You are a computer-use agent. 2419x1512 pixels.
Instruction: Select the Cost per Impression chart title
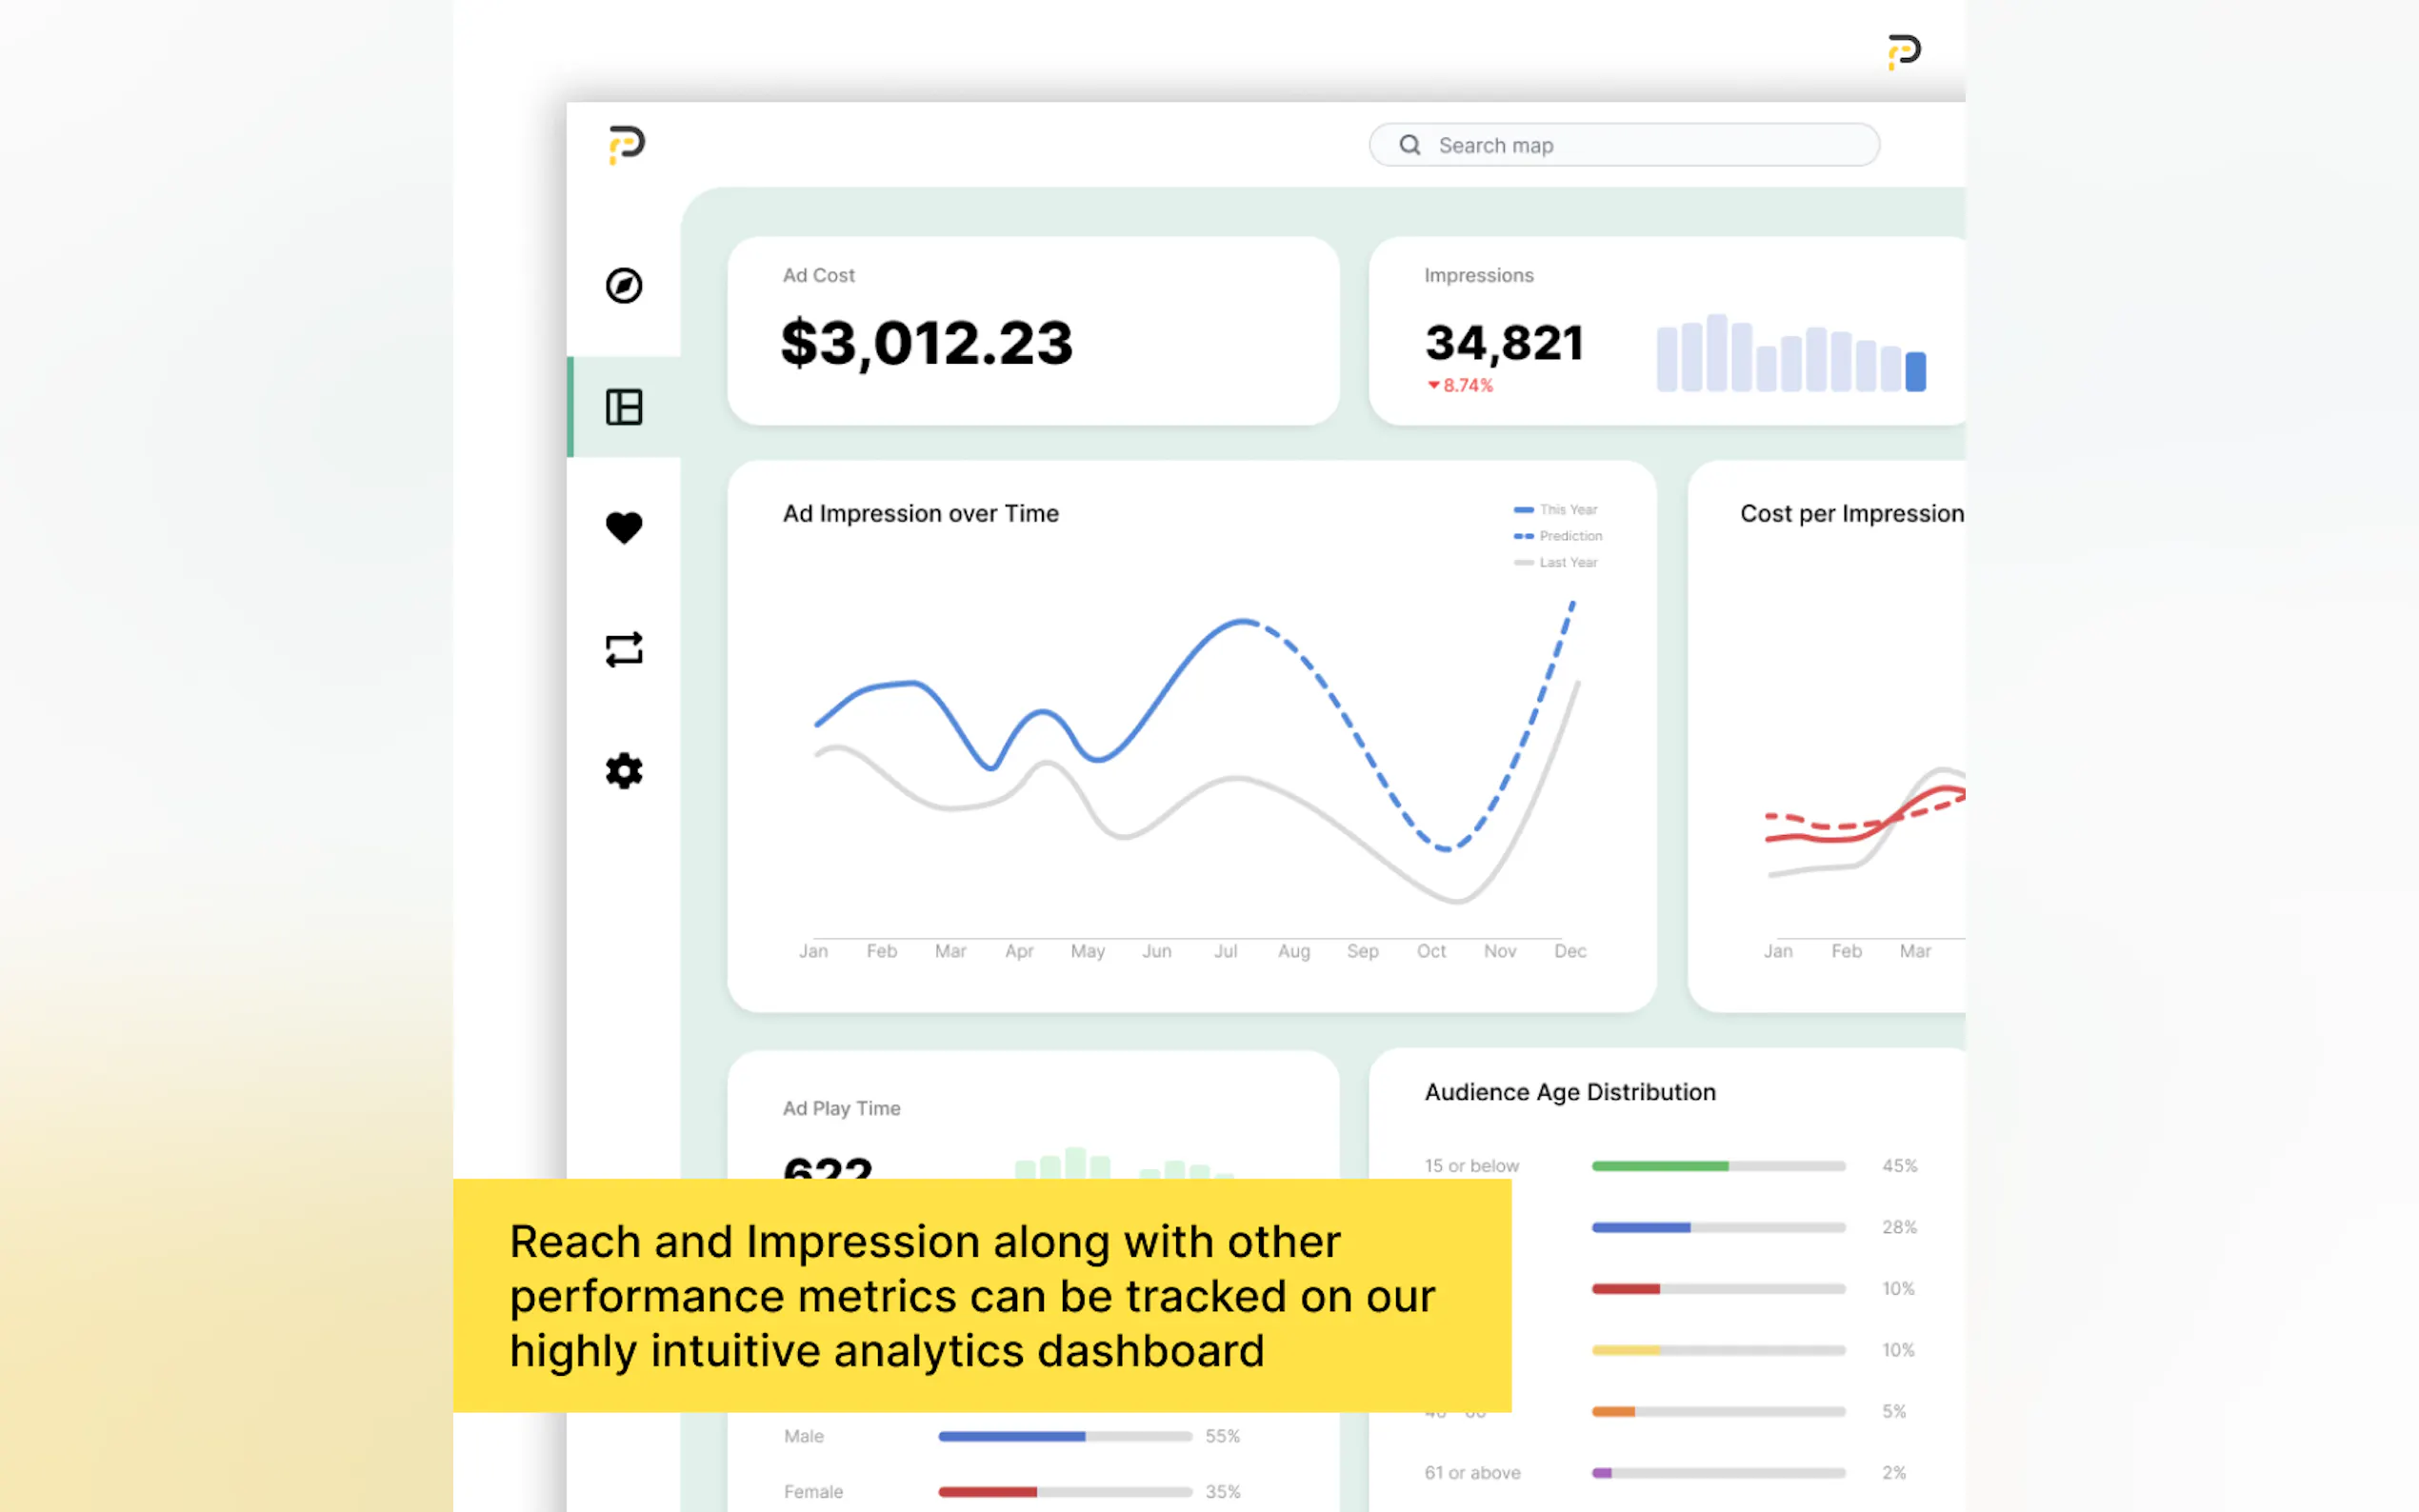tap(1851, 514)
